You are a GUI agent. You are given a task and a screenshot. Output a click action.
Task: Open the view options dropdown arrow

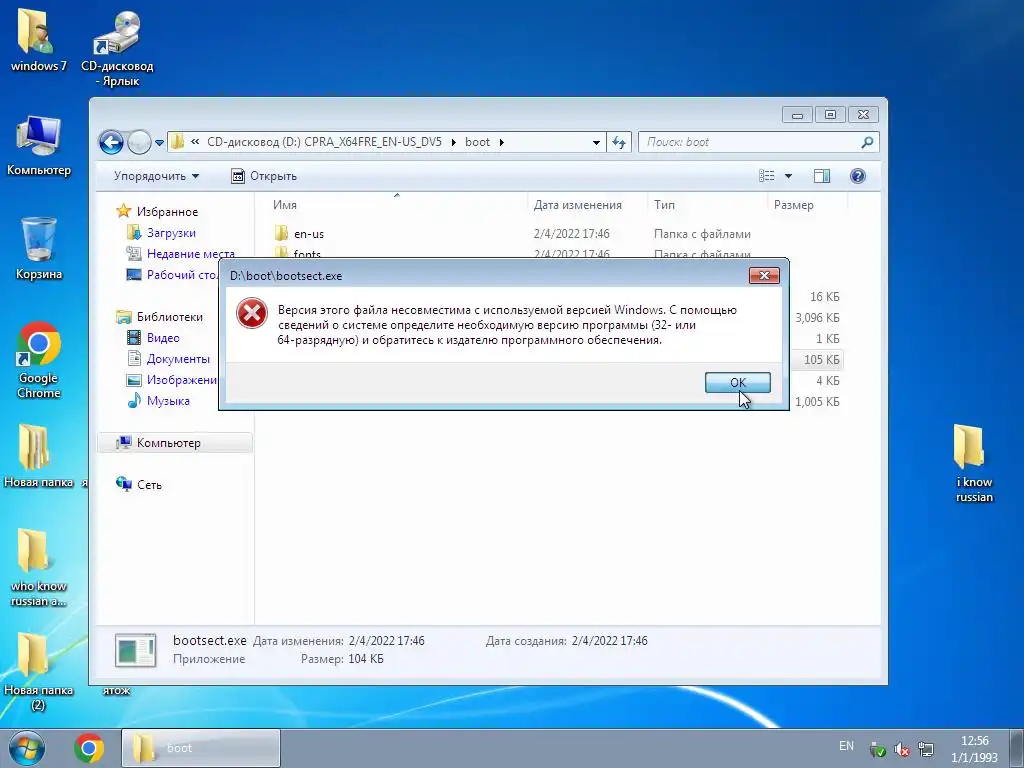(x=788, y=176)
